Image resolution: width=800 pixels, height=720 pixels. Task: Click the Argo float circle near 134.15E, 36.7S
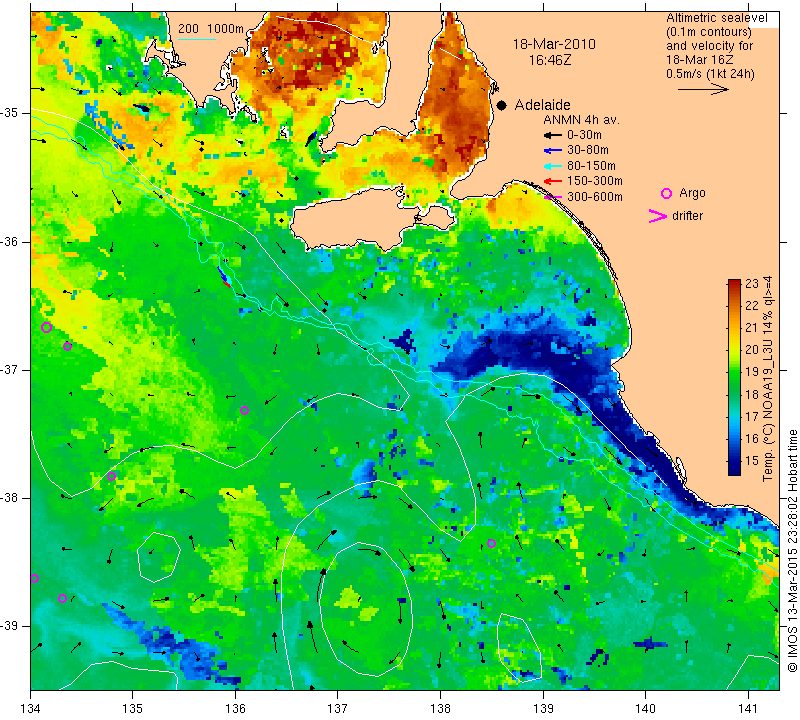coord(46,328)
